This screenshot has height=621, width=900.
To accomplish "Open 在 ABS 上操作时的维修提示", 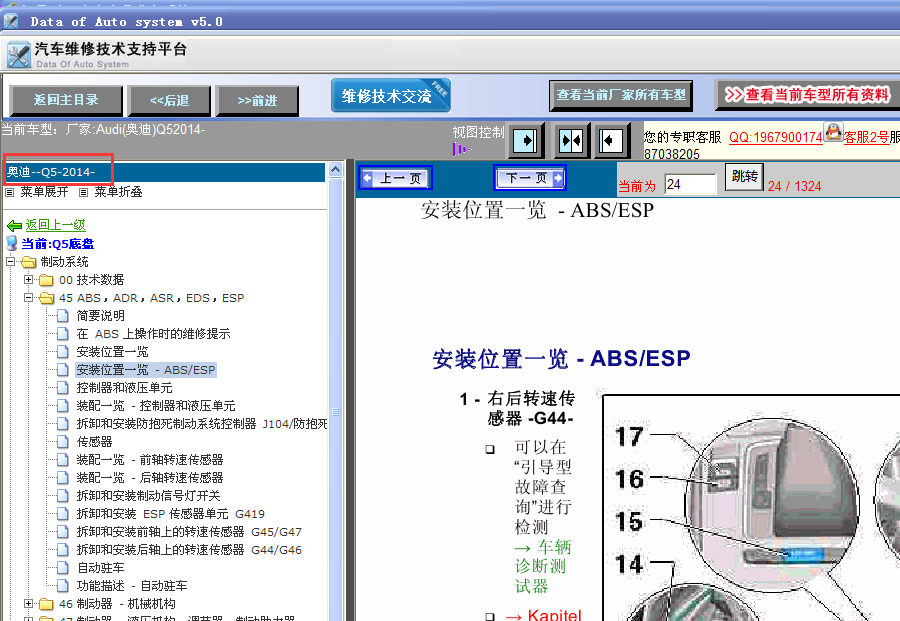I will [x=153, y=334].
